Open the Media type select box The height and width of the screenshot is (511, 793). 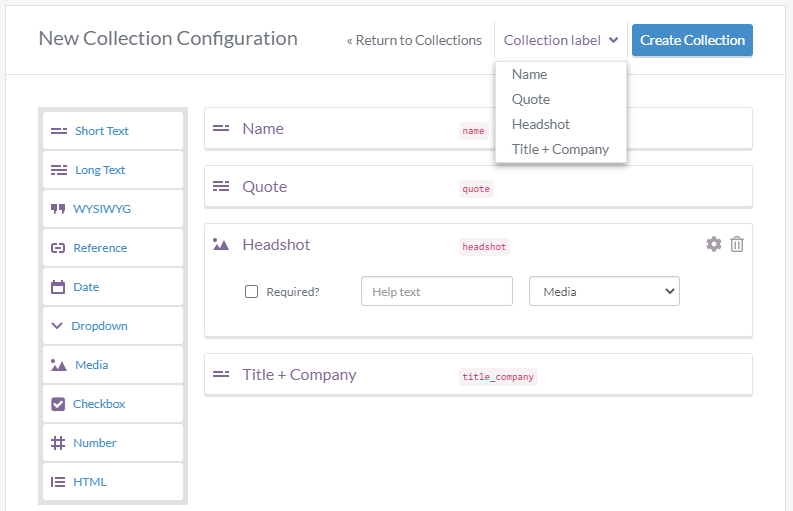pyautogui.click(x=604, y=292)
